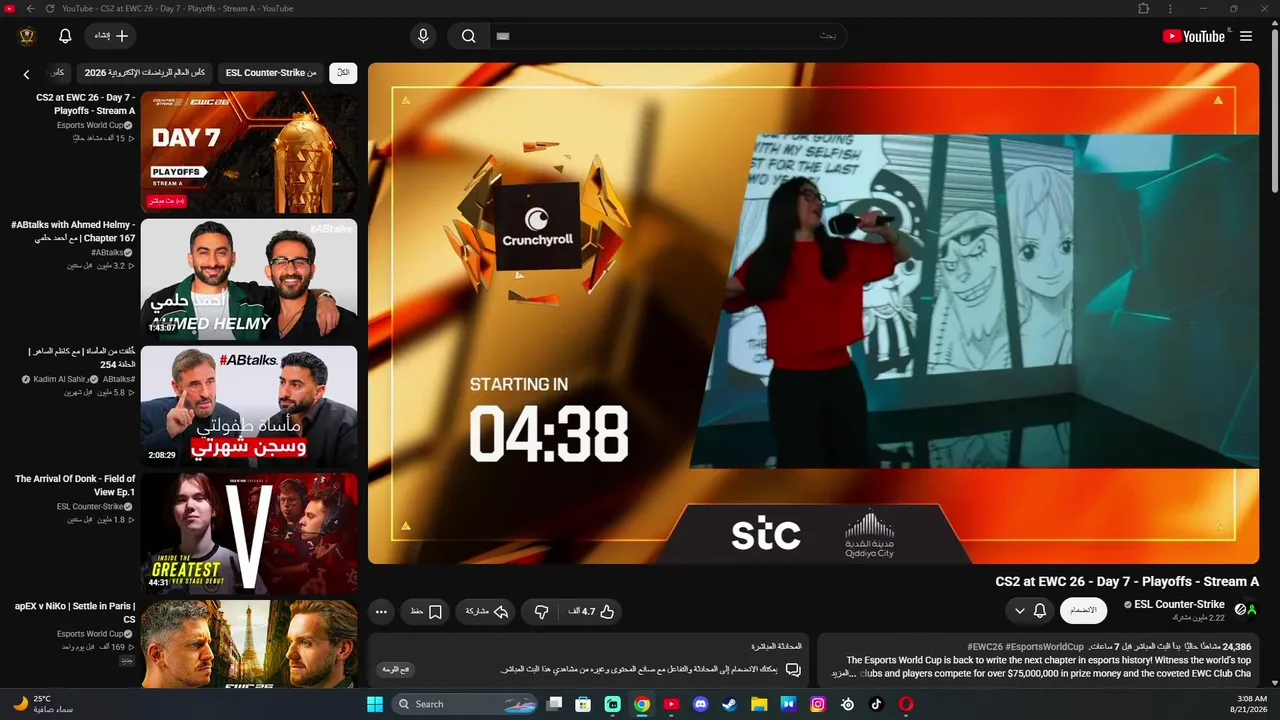Start a voice search with the microphone

423,36
